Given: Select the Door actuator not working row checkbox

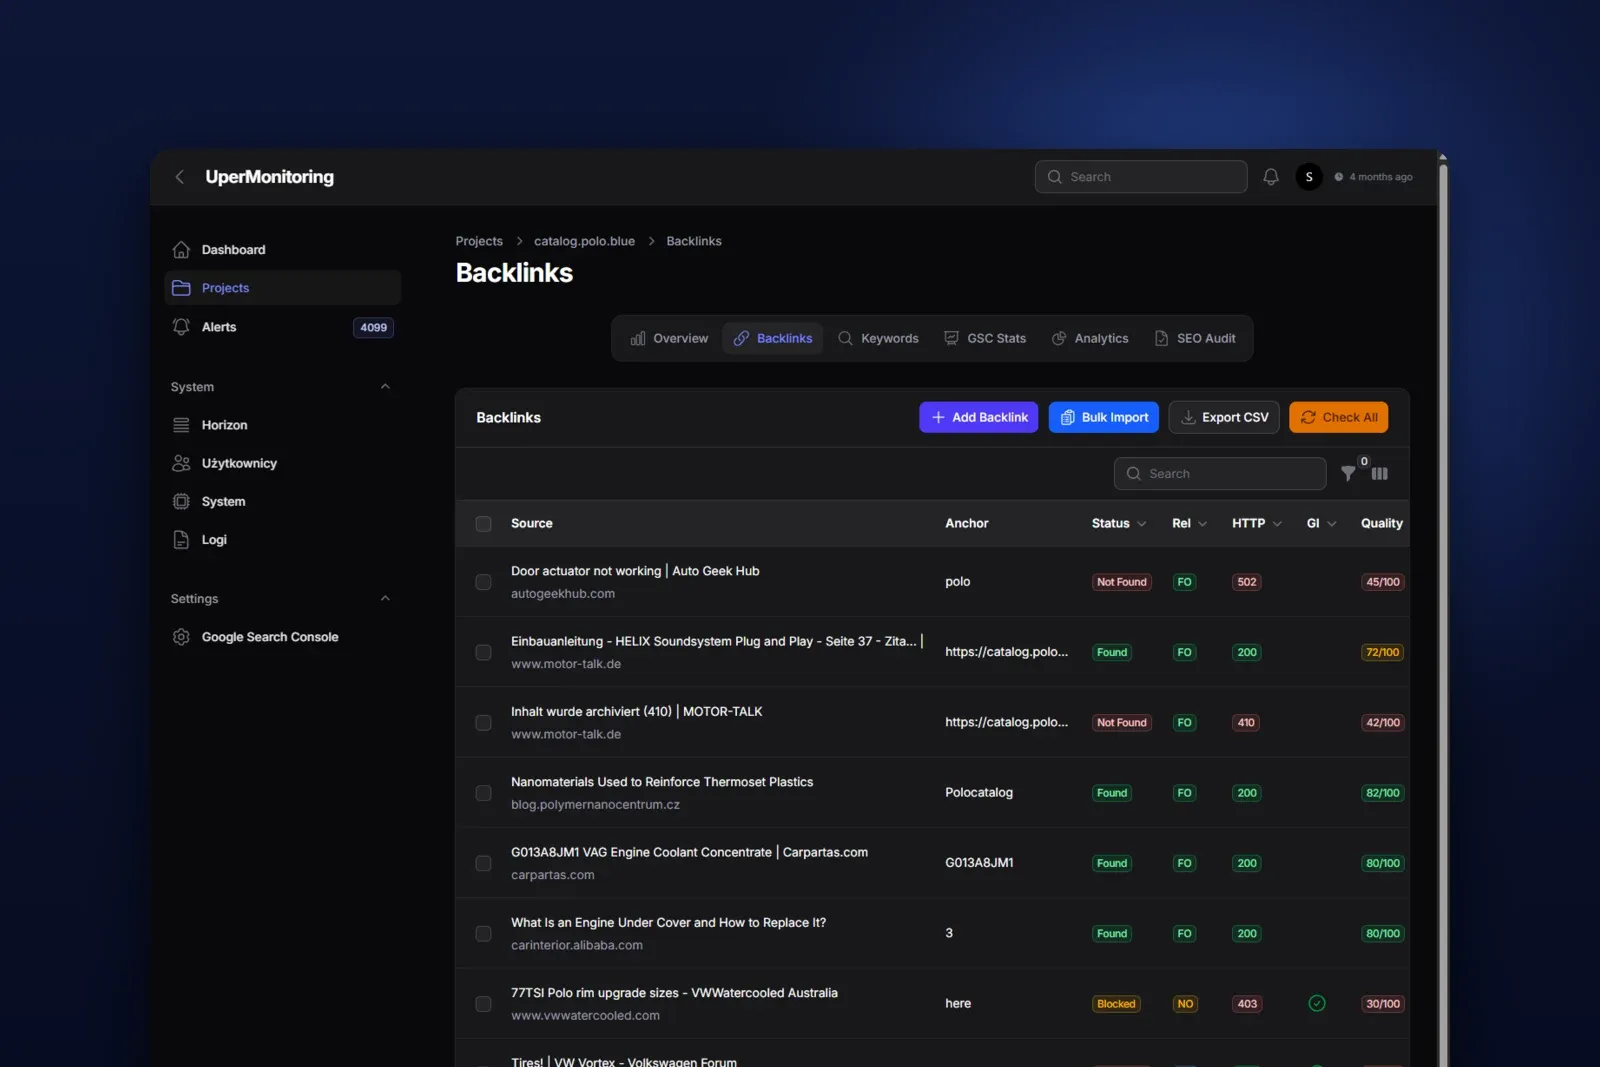Looking at the screenshot, I should (483, 582).
